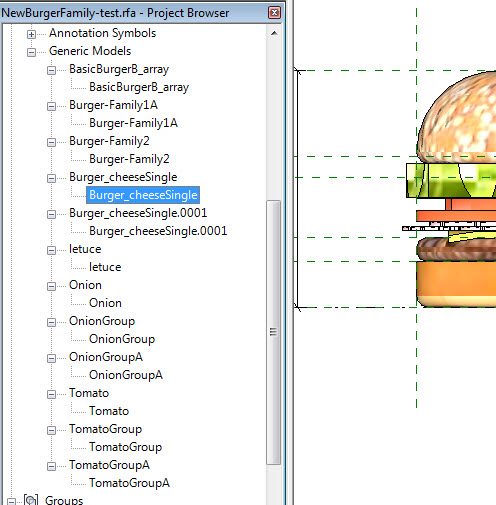496x505 pixels.
Task: Select the highlighted Burger_cheeseSingle type
Action: tap(143, 195)
